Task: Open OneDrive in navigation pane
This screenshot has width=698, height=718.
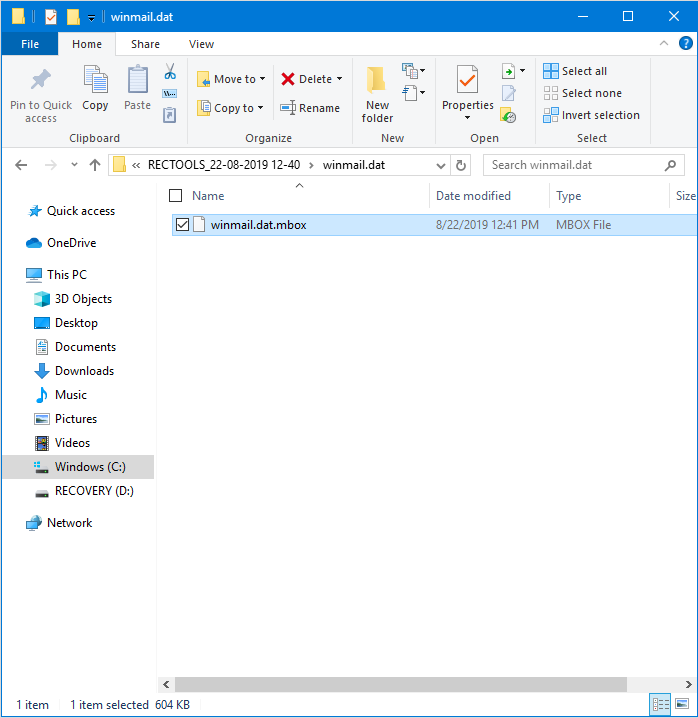Action: tap(61, 243)
